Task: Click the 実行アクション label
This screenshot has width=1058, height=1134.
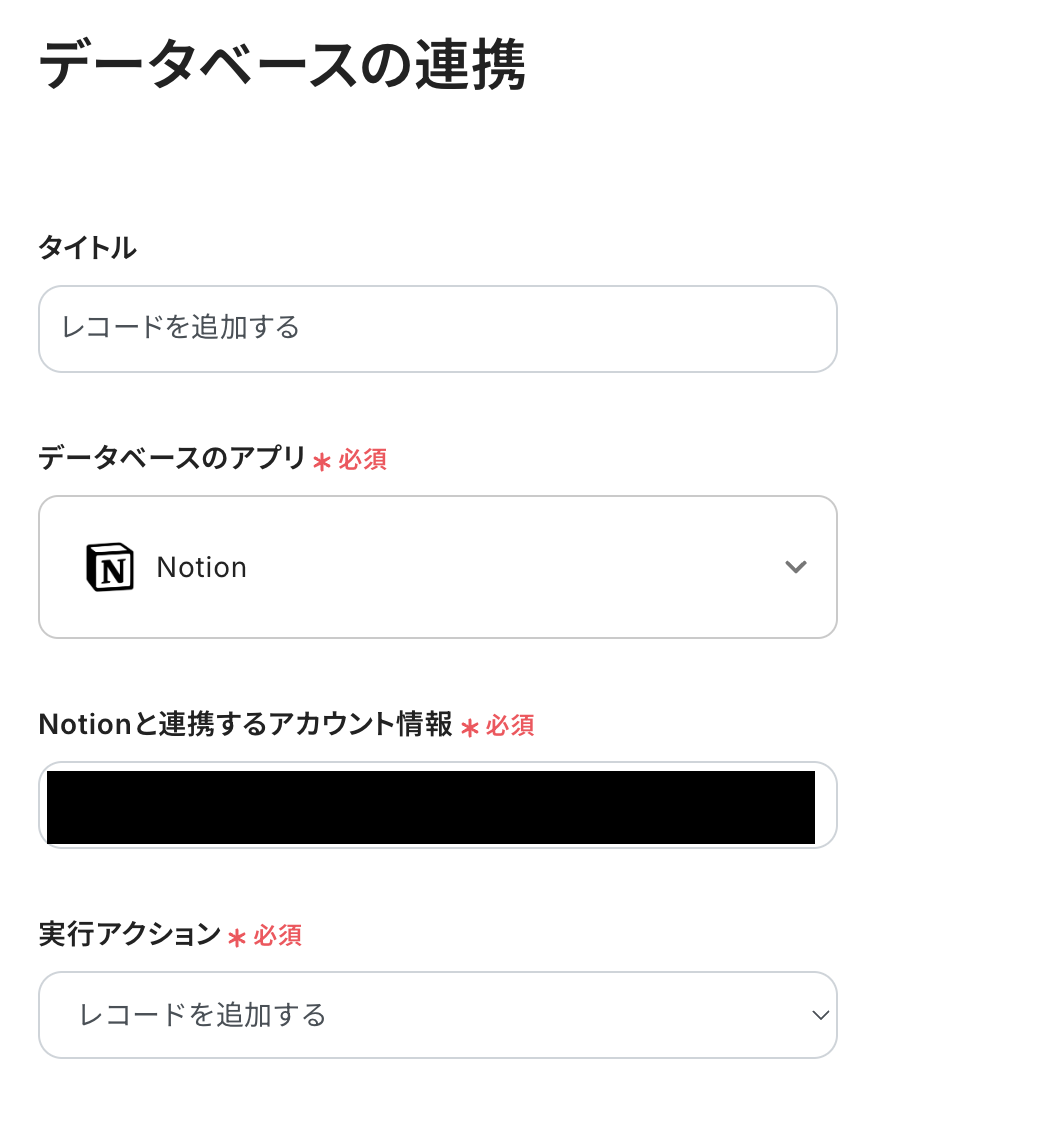Action: (x=129, y=934)
